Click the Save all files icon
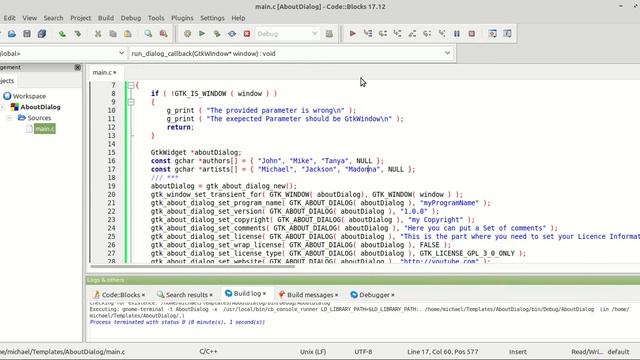 click(x=42, y=34)
